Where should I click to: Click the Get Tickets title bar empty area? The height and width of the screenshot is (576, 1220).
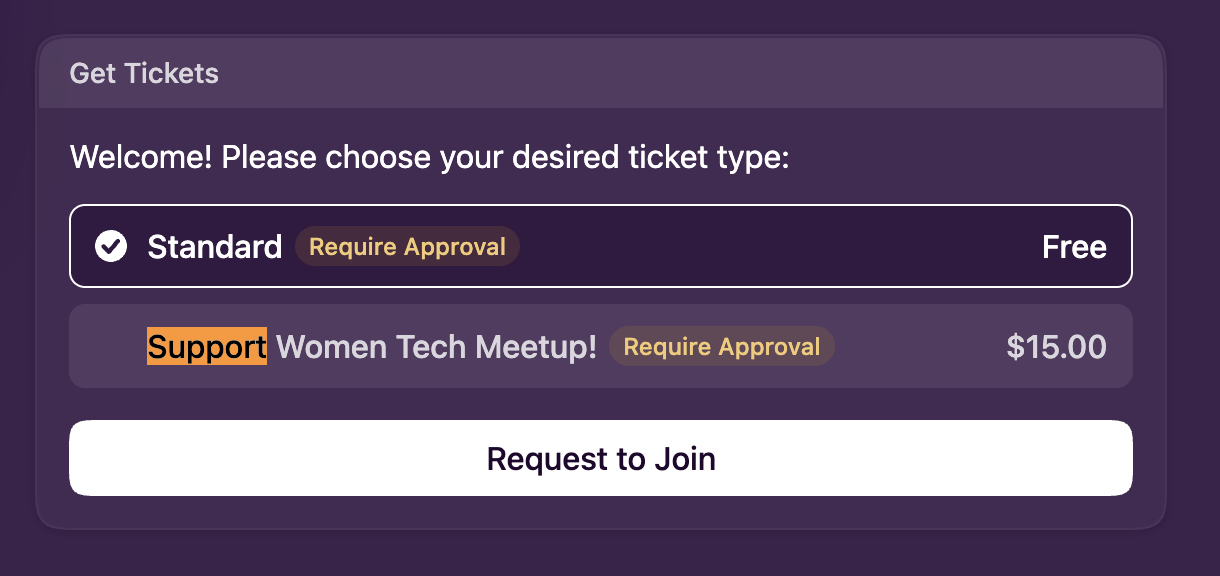pyautogui.click(x=700, y=73)
